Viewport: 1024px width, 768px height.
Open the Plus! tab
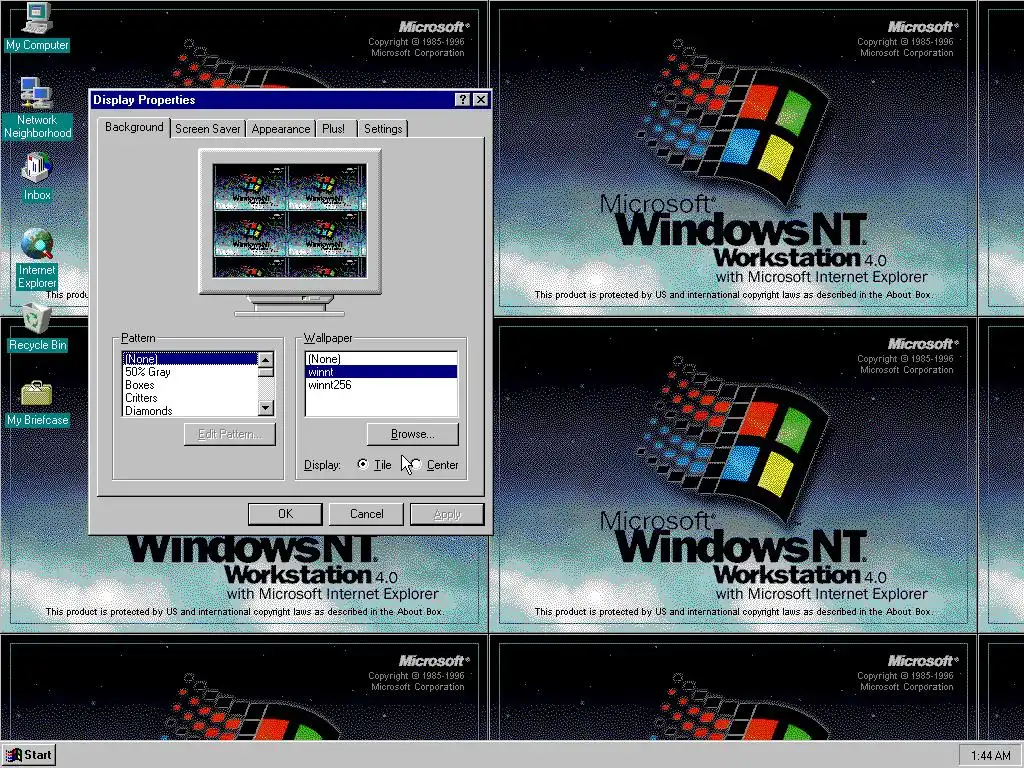click(x=334, y=129)
